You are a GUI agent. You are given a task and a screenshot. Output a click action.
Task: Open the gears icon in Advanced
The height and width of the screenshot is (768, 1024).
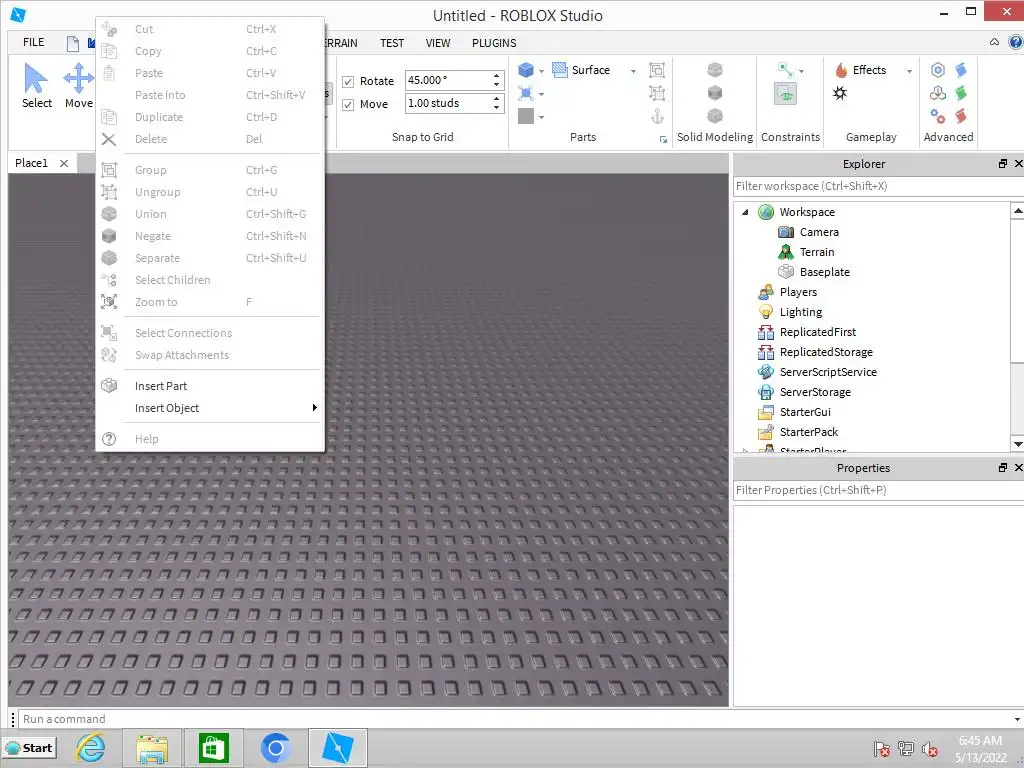(938, 116)
